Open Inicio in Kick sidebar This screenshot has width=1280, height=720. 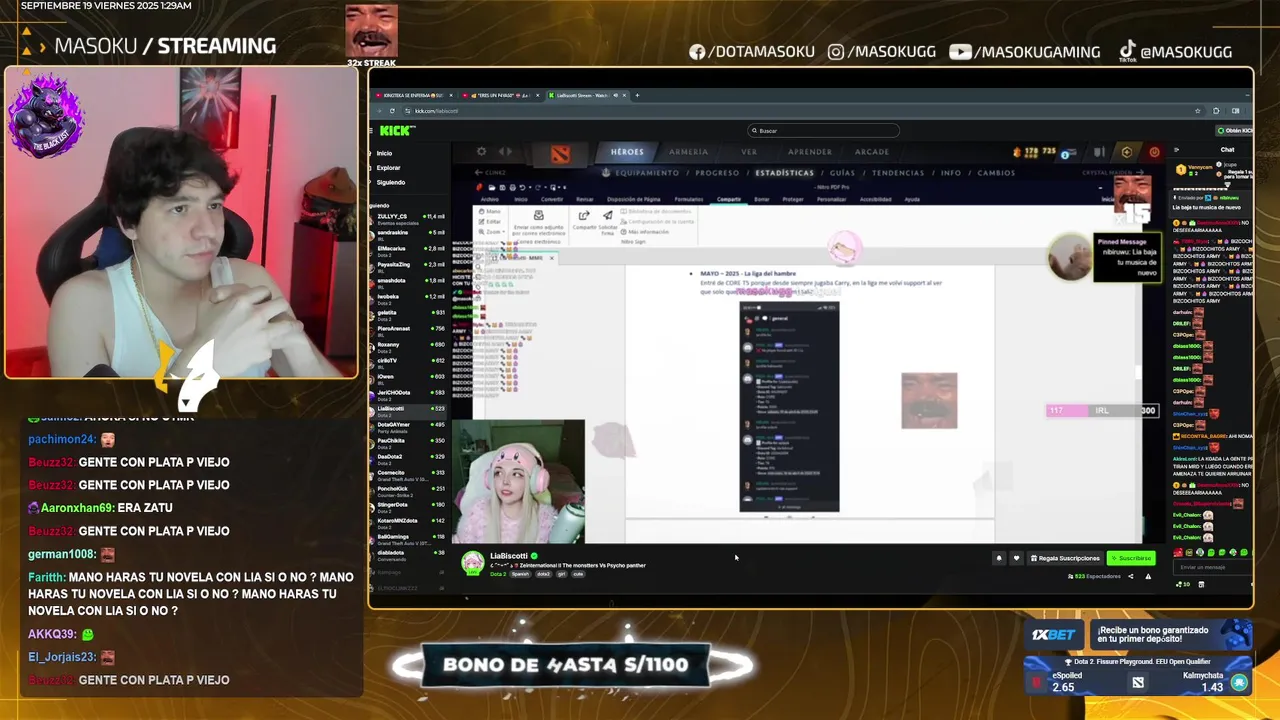coord(384,153)
